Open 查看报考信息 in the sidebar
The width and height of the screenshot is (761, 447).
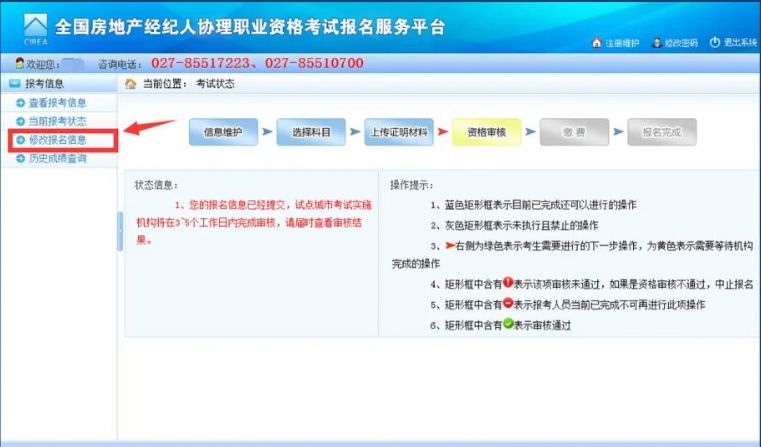click(x=57, y=103)
